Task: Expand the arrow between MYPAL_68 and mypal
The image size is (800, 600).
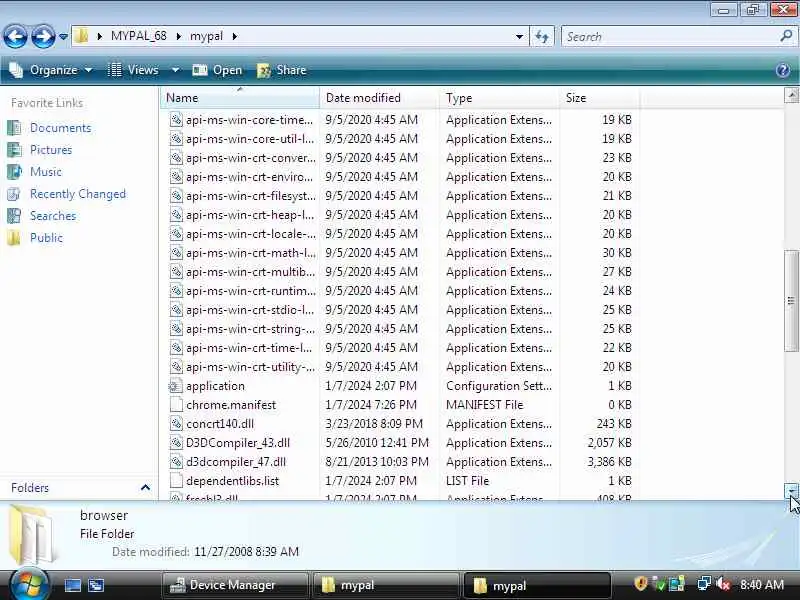Action: pyautogui.click(x=179, y=36)
